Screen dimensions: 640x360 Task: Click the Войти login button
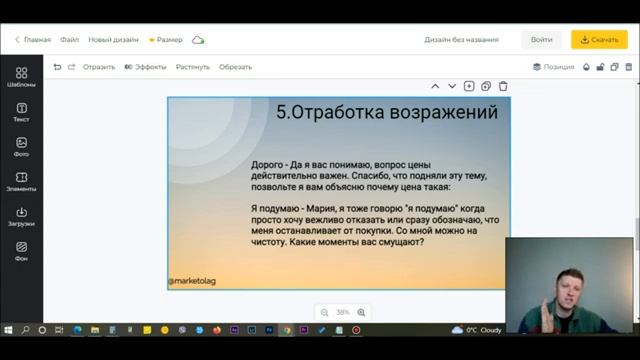tap(541, 40)
